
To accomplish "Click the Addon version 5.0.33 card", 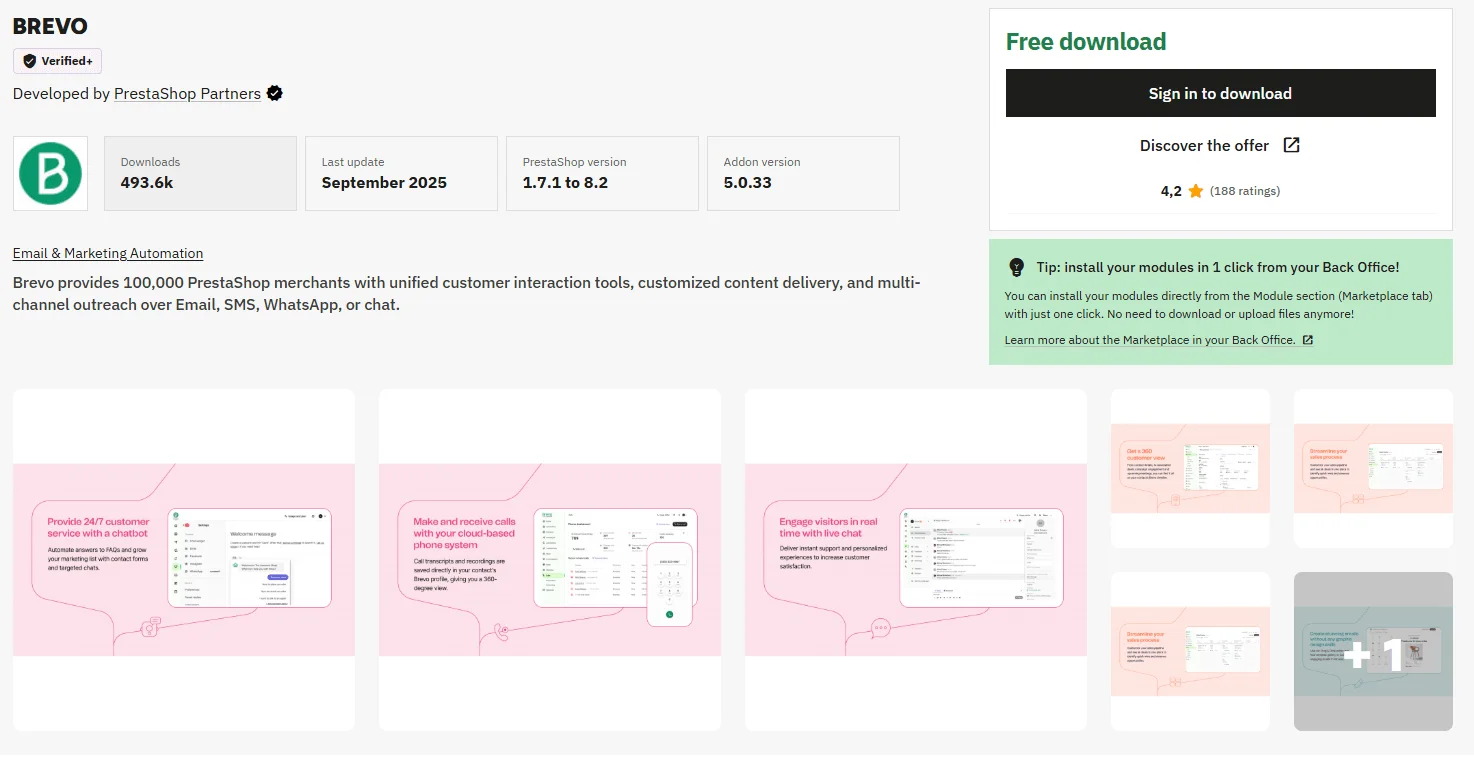I will [803, 173].
